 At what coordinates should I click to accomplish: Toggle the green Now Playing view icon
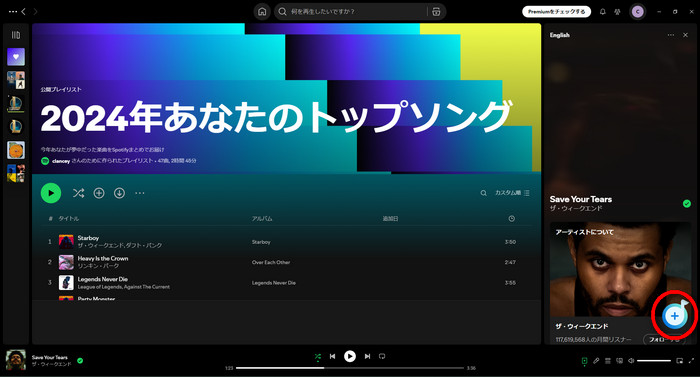(584, 361)
